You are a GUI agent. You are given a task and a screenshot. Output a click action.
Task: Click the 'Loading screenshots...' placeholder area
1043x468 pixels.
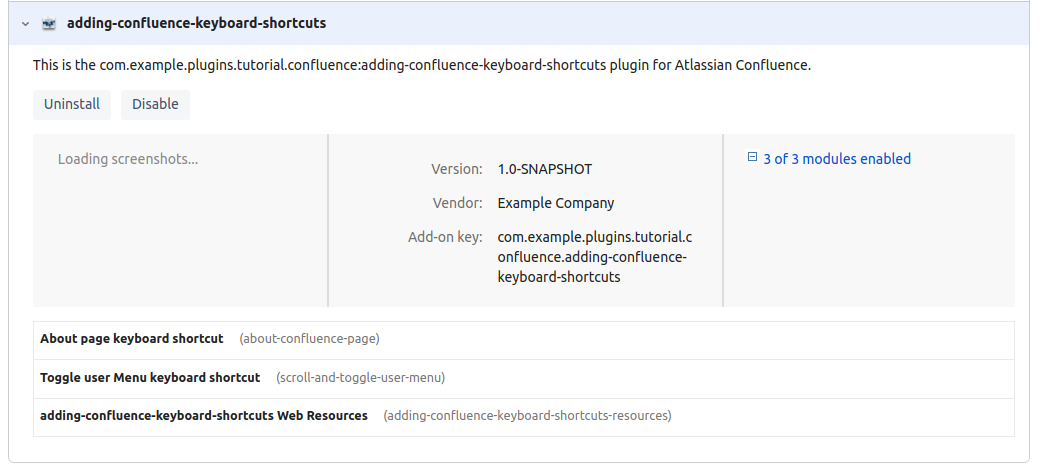[x=128, y=159]
